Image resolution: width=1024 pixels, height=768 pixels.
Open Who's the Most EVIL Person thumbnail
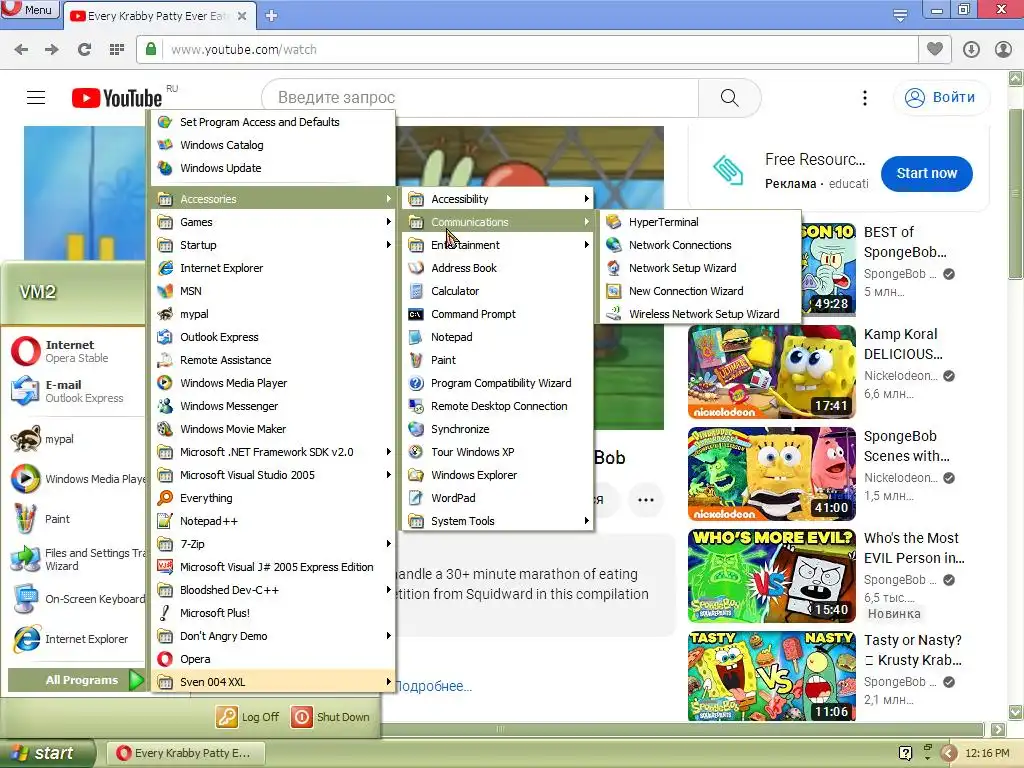pos(771,575)
